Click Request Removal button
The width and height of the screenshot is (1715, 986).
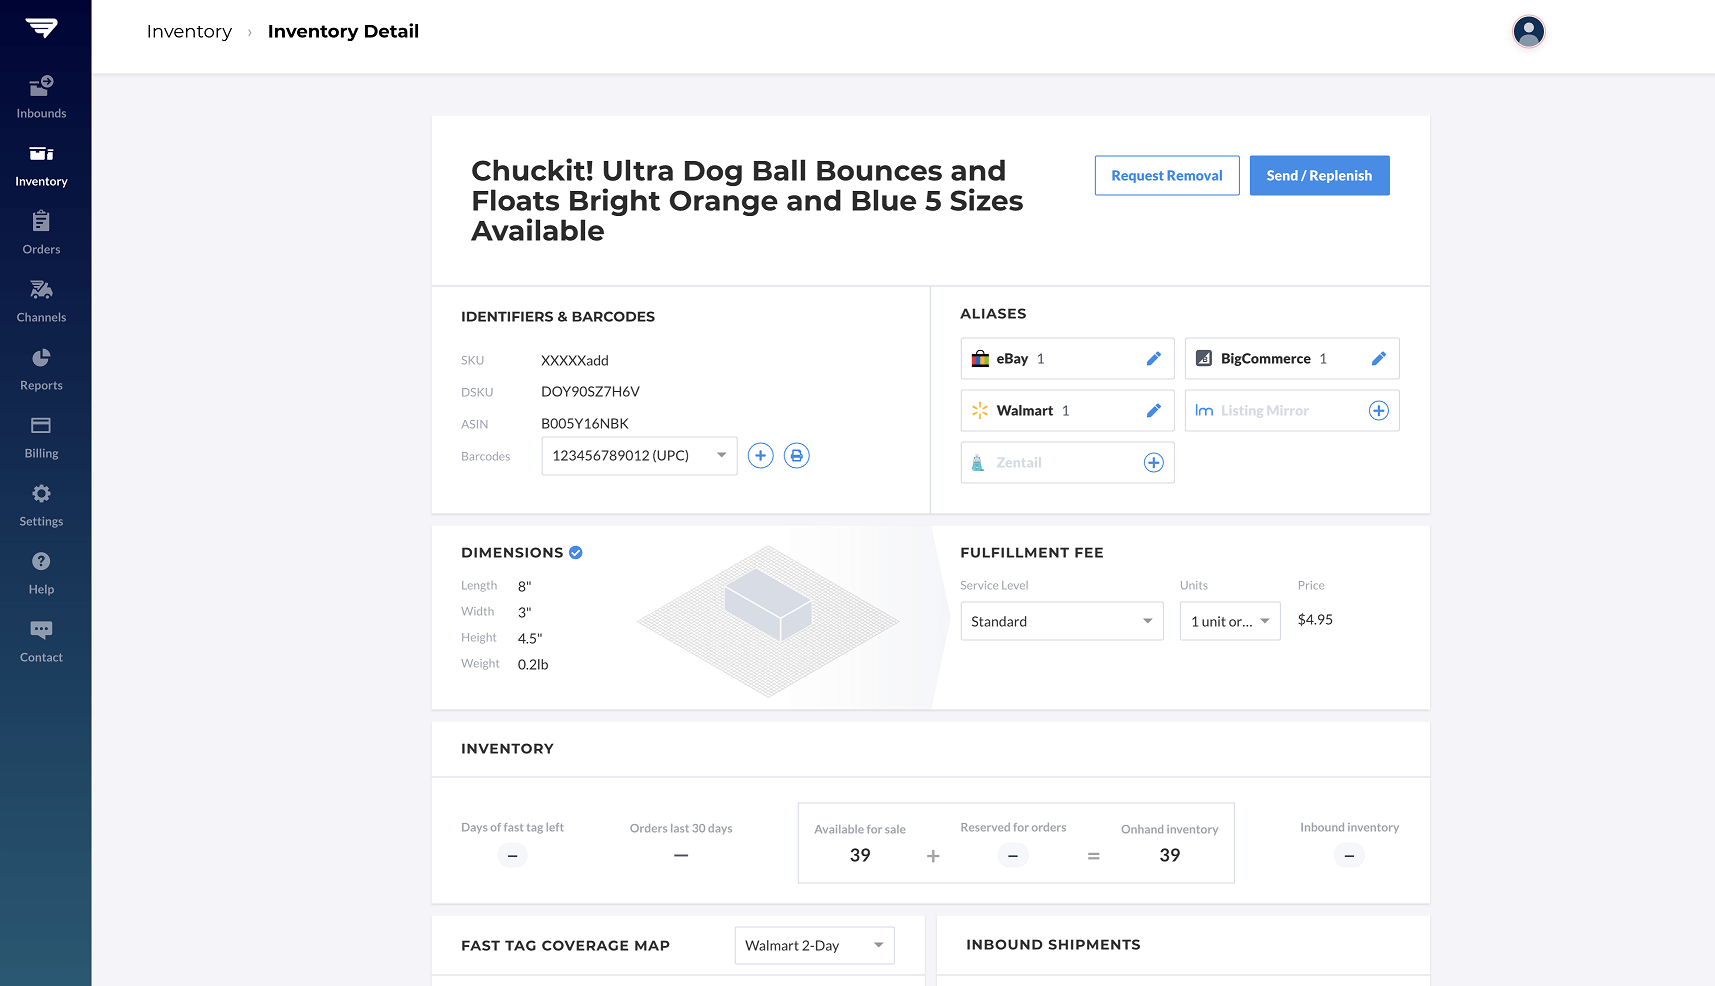1167,175
